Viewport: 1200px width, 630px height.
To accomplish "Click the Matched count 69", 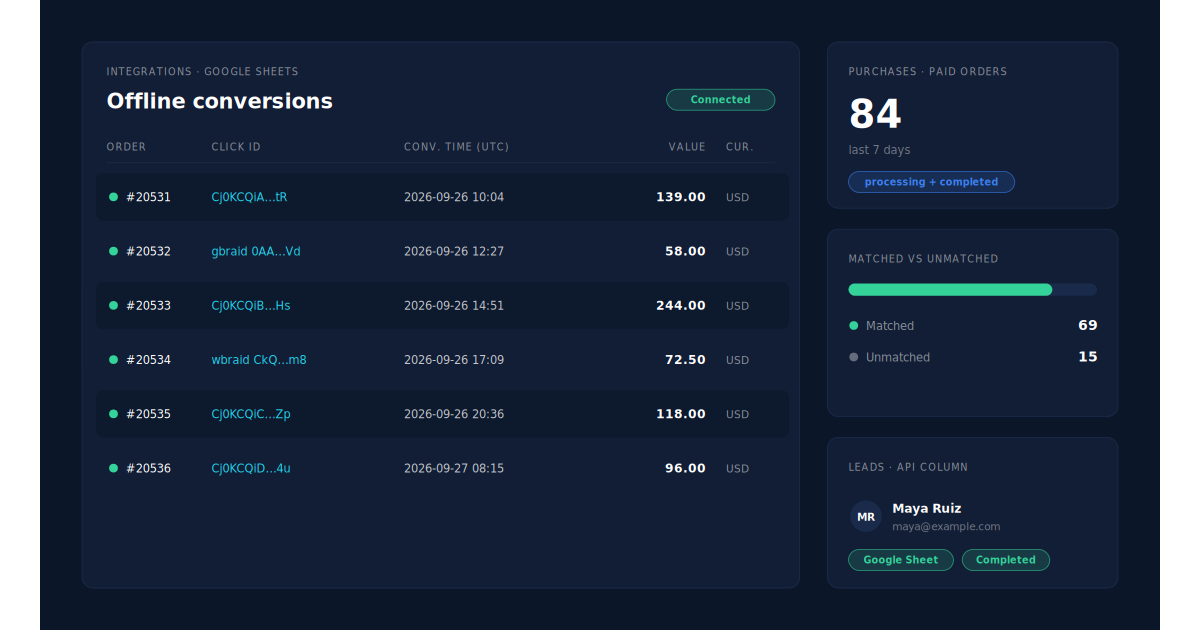I will tap(1088, 325).
